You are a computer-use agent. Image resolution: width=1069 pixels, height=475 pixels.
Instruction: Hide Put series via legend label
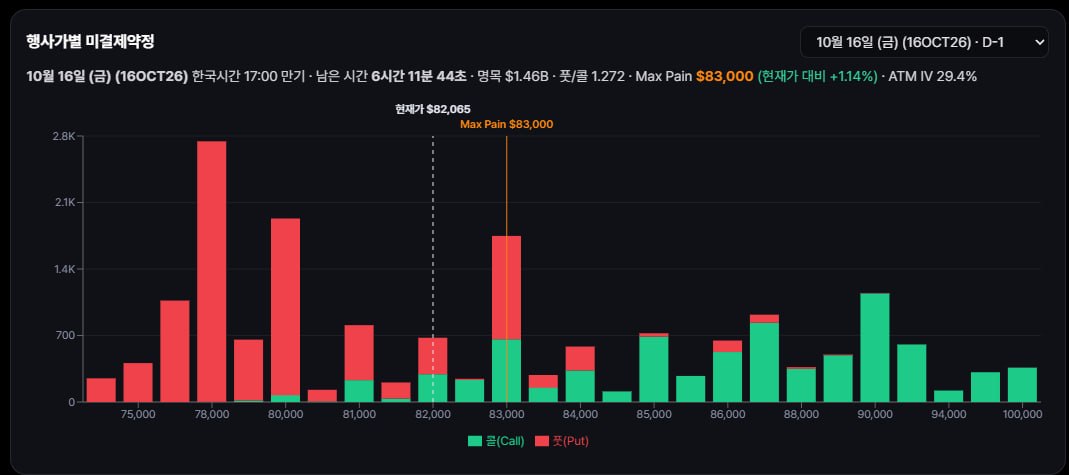coord(571,441)
